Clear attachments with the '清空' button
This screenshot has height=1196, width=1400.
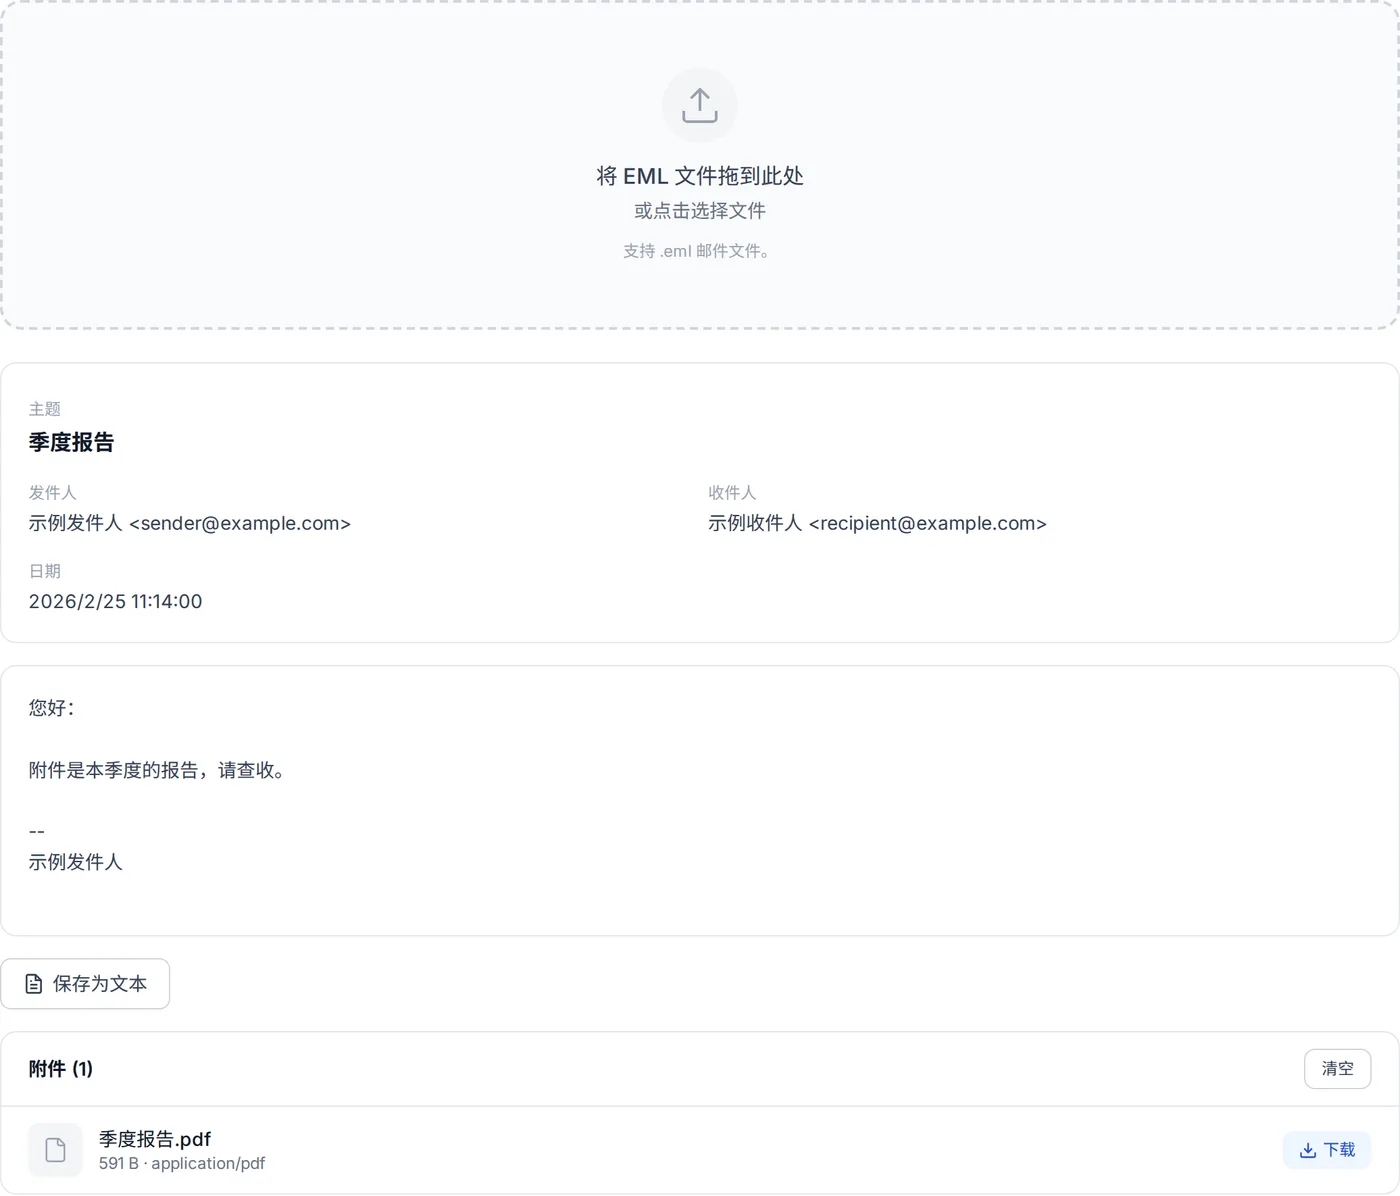click(x=1337, y=1069)
